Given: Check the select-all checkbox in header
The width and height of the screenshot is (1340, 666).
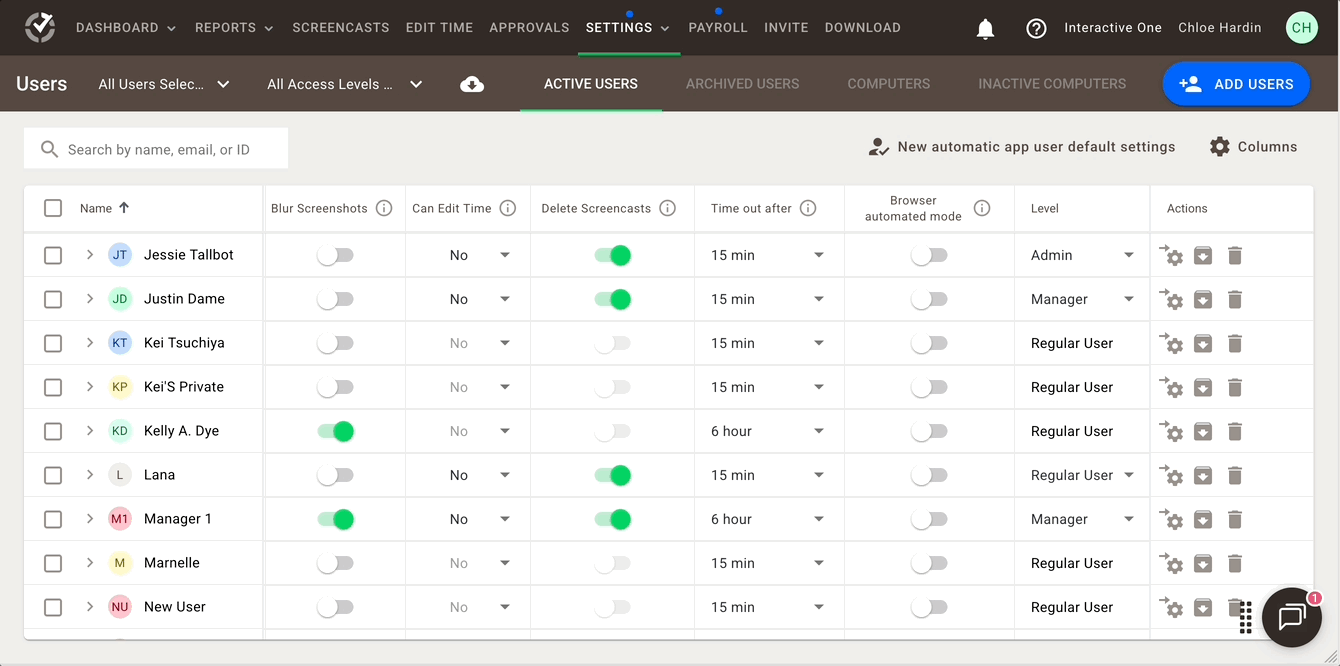Looking at the screenshot, I should [x=53, y=208].
